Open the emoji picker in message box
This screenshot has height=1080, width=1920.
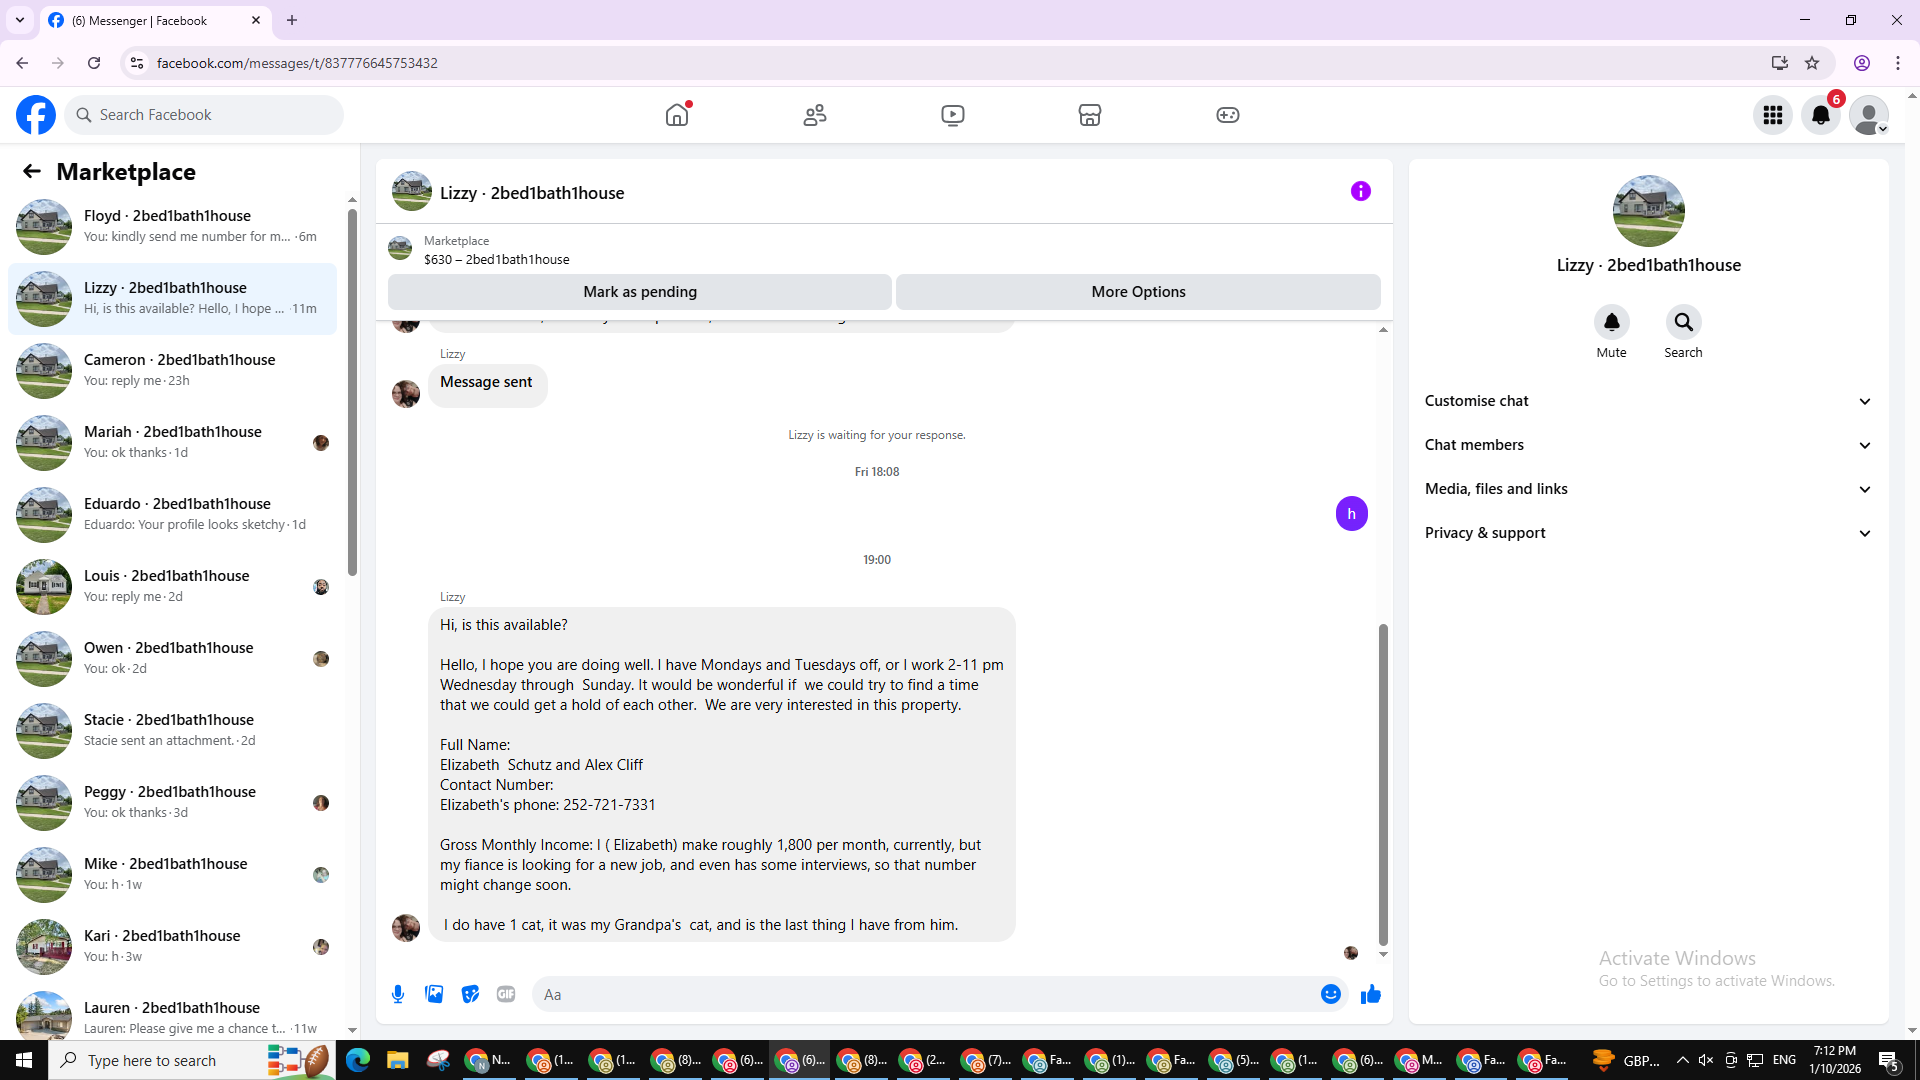click(x=1330, y=994)
